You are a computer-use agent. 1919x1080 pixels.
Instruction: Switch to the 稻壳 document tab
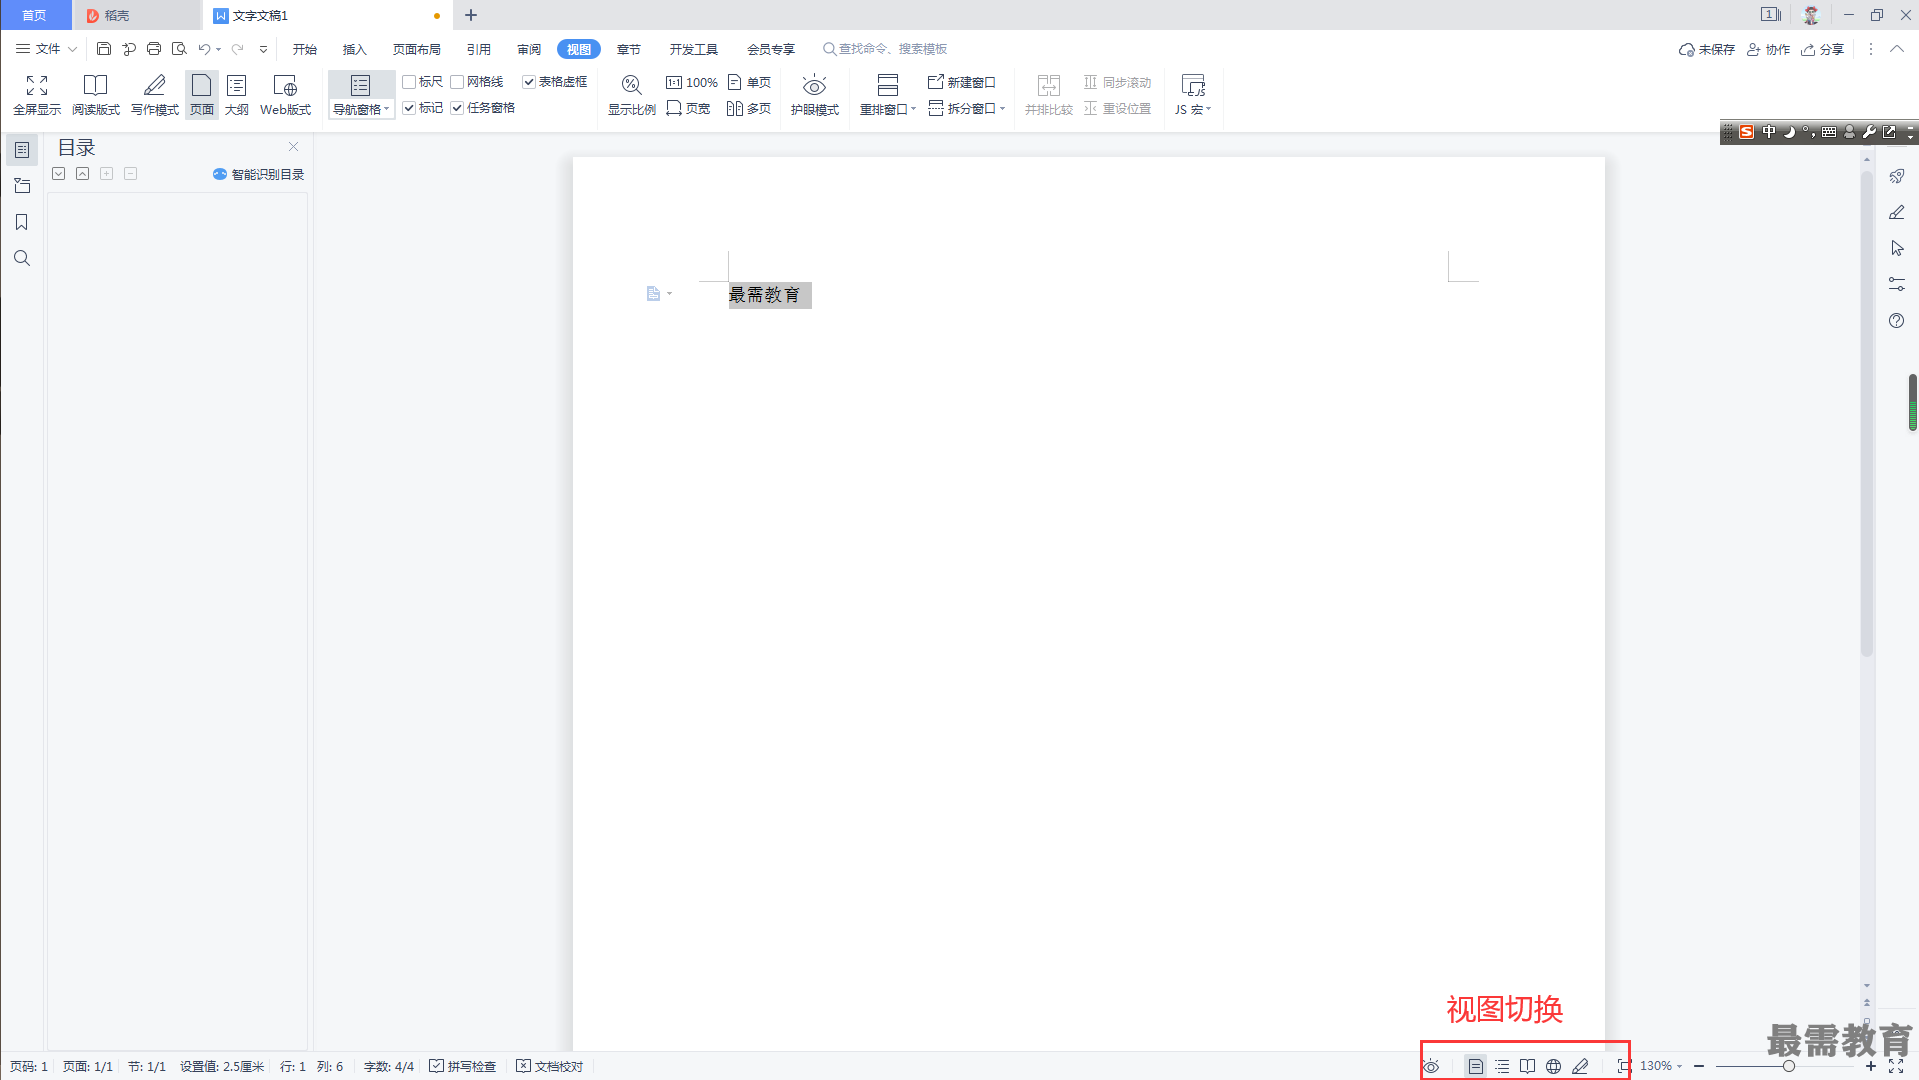coord(136,15)
